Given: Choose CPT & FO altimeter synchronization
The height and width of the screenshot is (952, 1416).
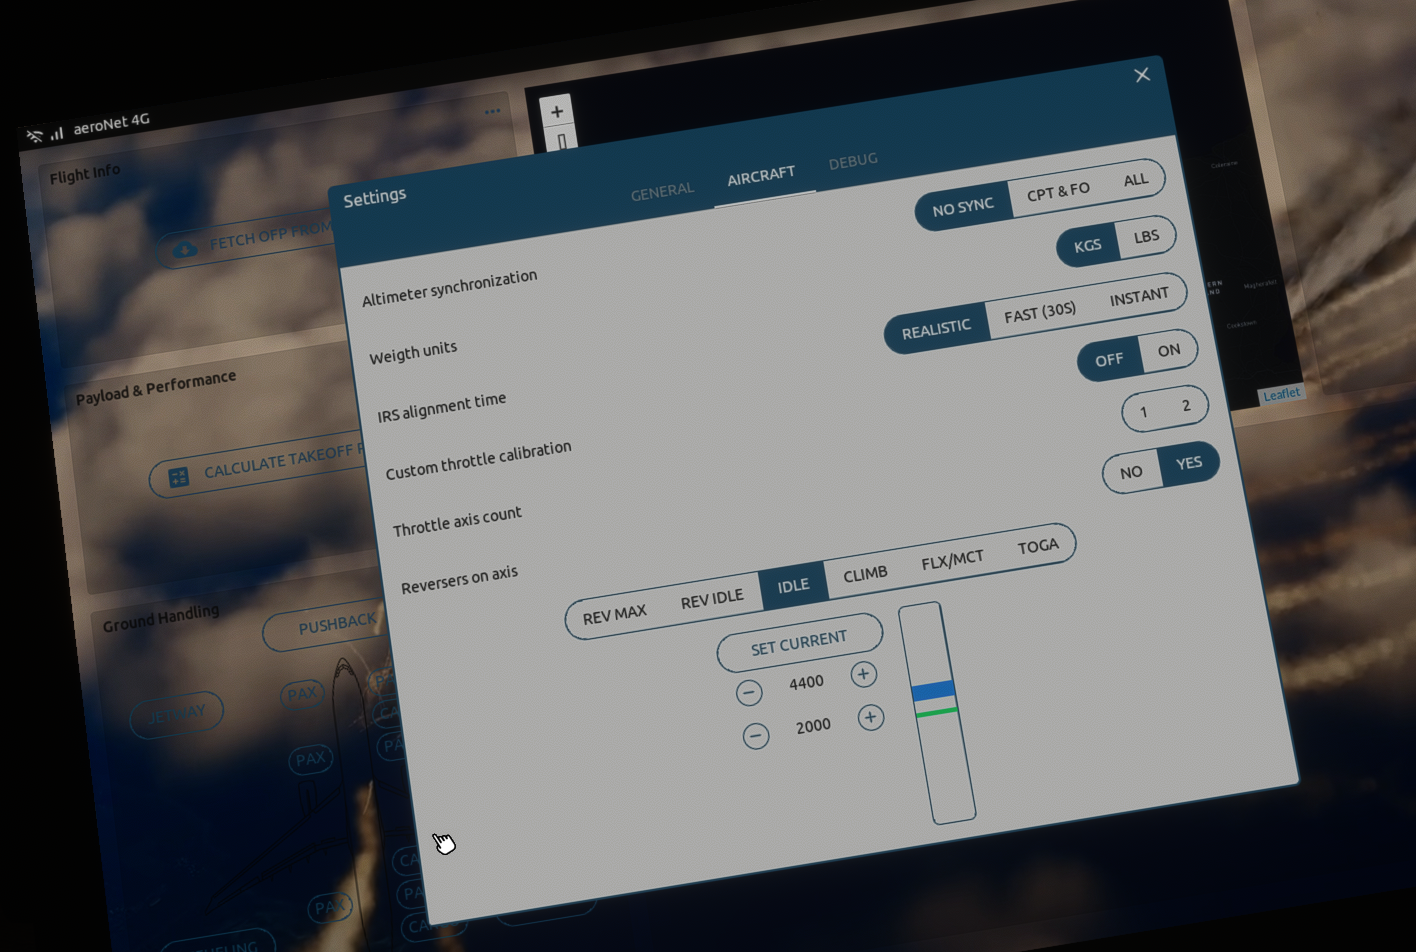Looking at the screenshot, I should [1058, 190].
